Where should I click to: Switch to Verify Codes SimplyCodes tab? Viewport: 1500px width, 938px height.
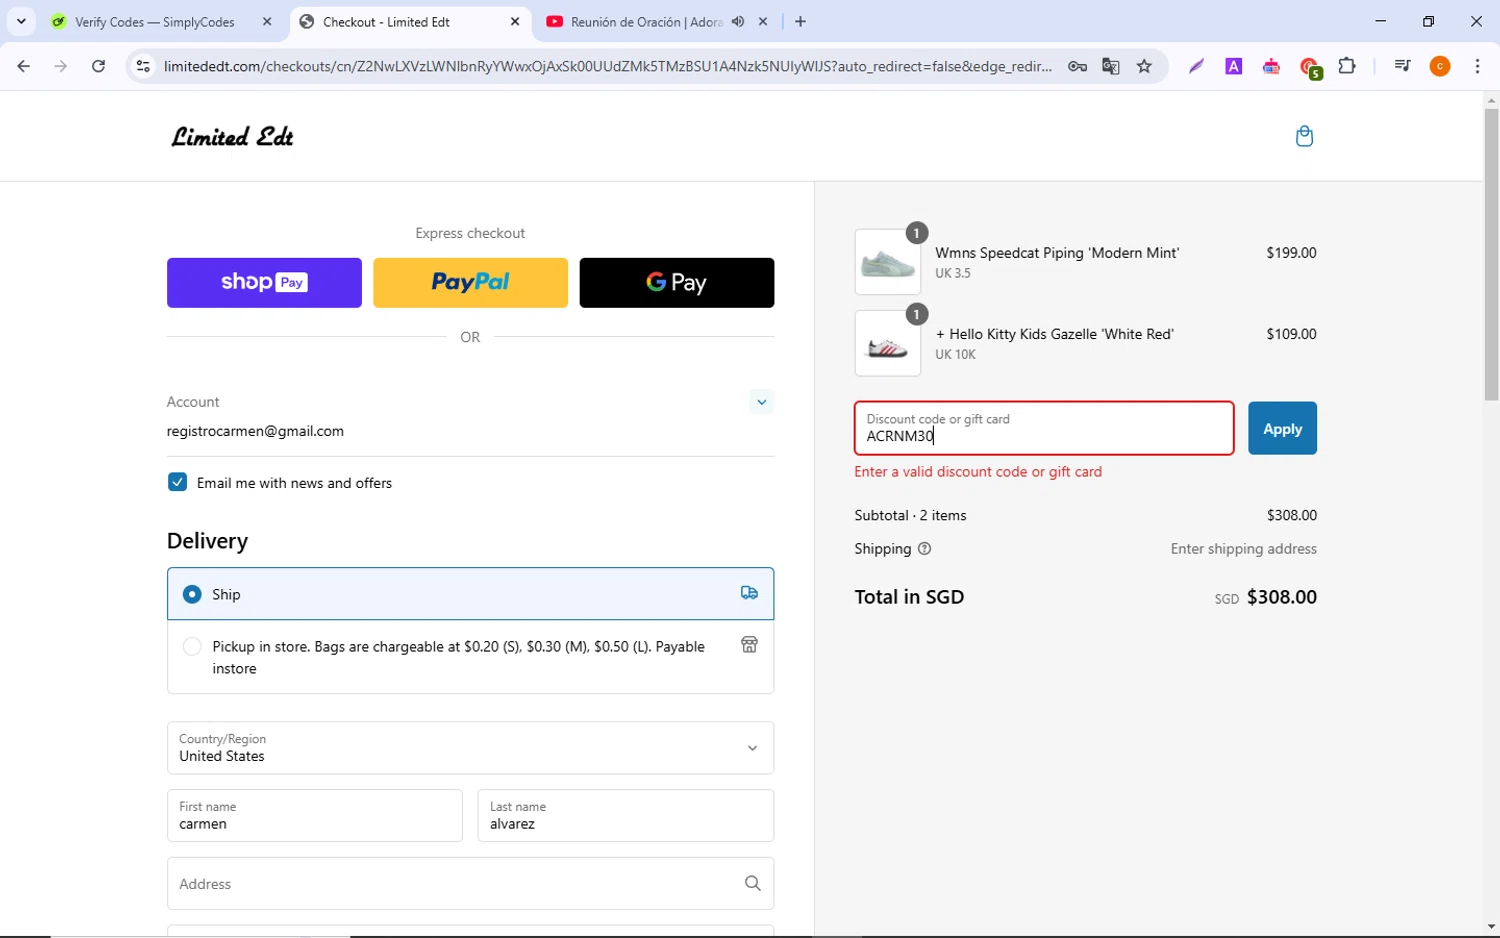coord(155,22)
